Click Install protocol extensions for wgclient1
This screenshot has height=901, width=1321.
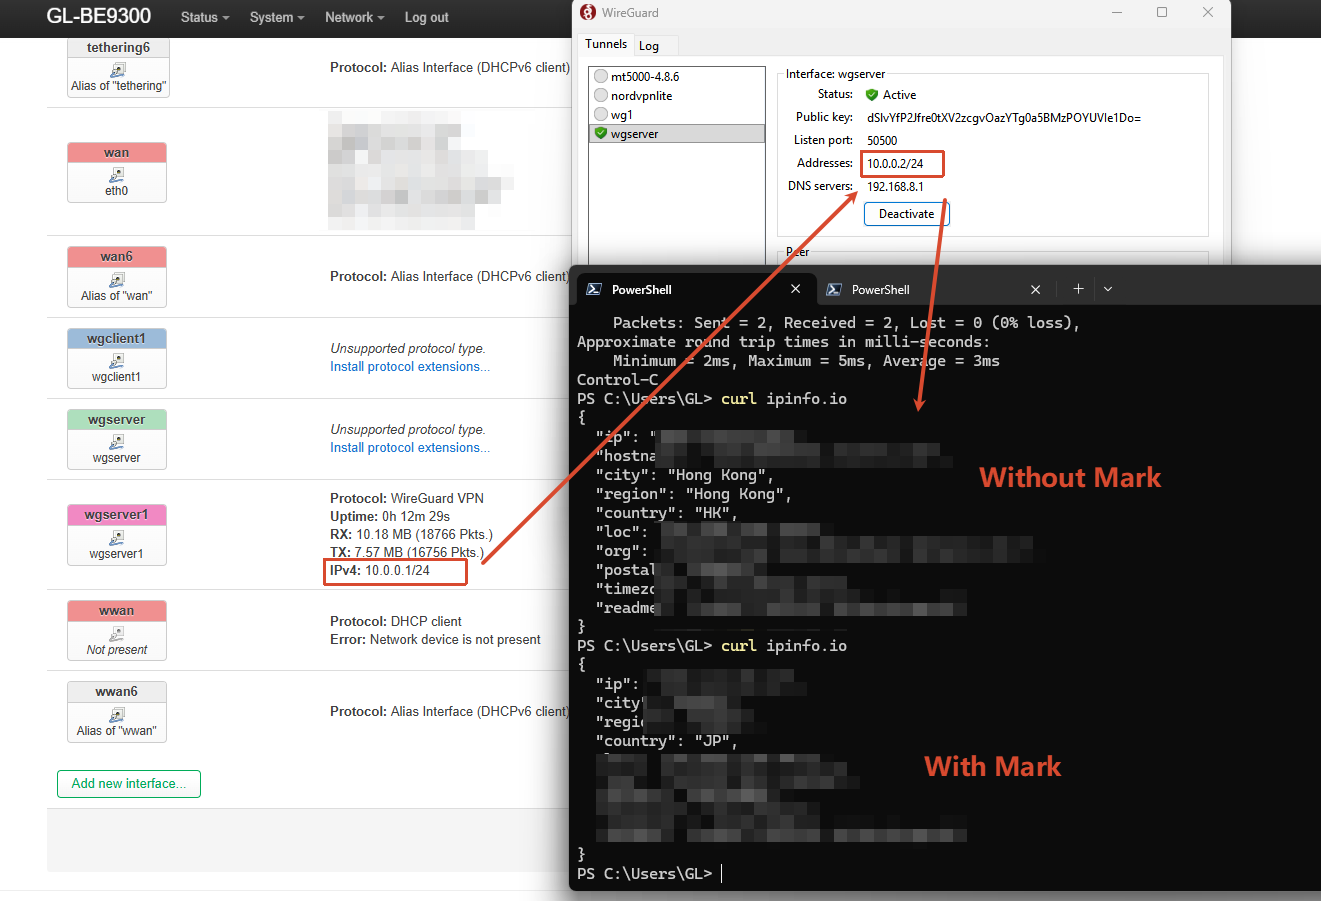pyautogui.click(x=410, y=367)
